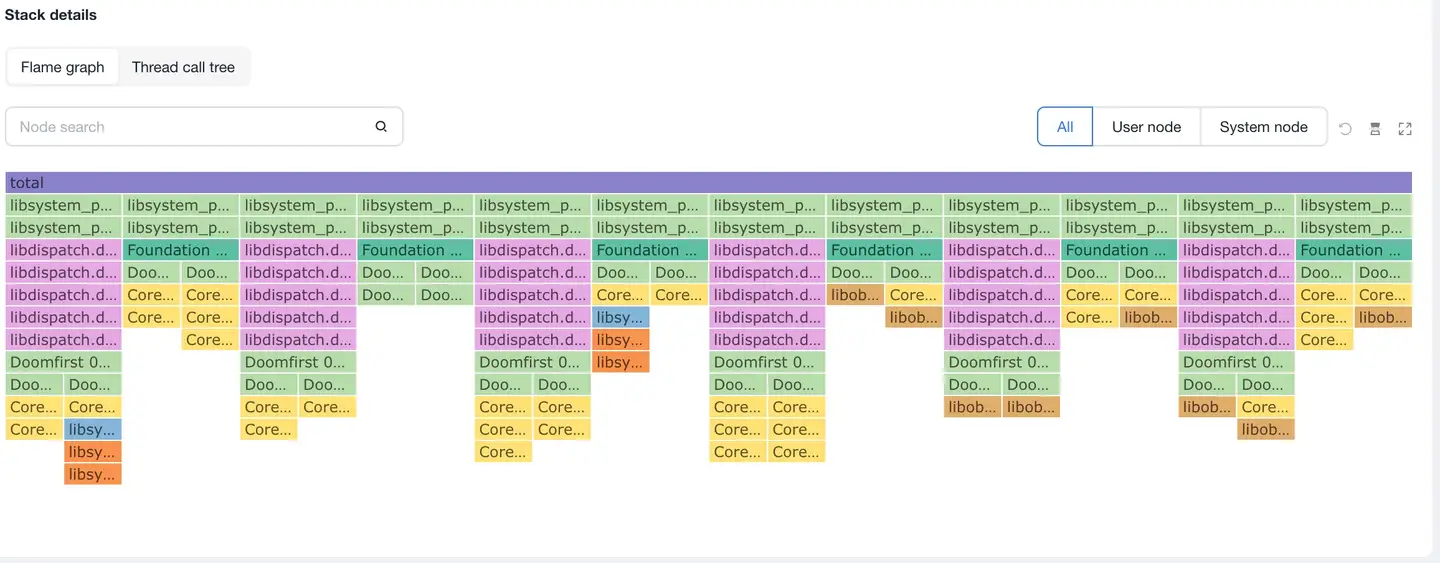Click the magnifier icon in Node search

coord(381,127)
